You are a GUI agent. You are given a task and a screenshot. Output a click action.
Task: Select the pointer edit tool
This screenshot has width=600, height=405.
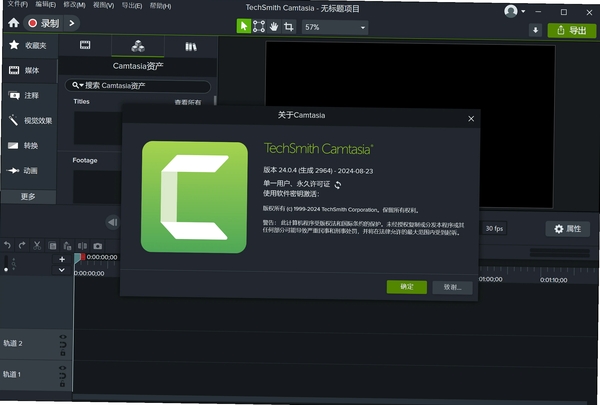[x=244, y=26]
